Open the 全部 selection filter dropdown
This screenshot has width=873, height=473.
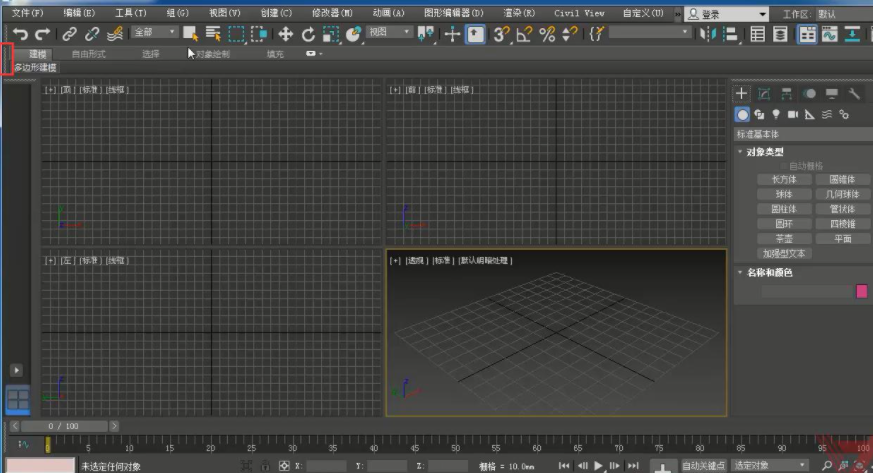154,33
